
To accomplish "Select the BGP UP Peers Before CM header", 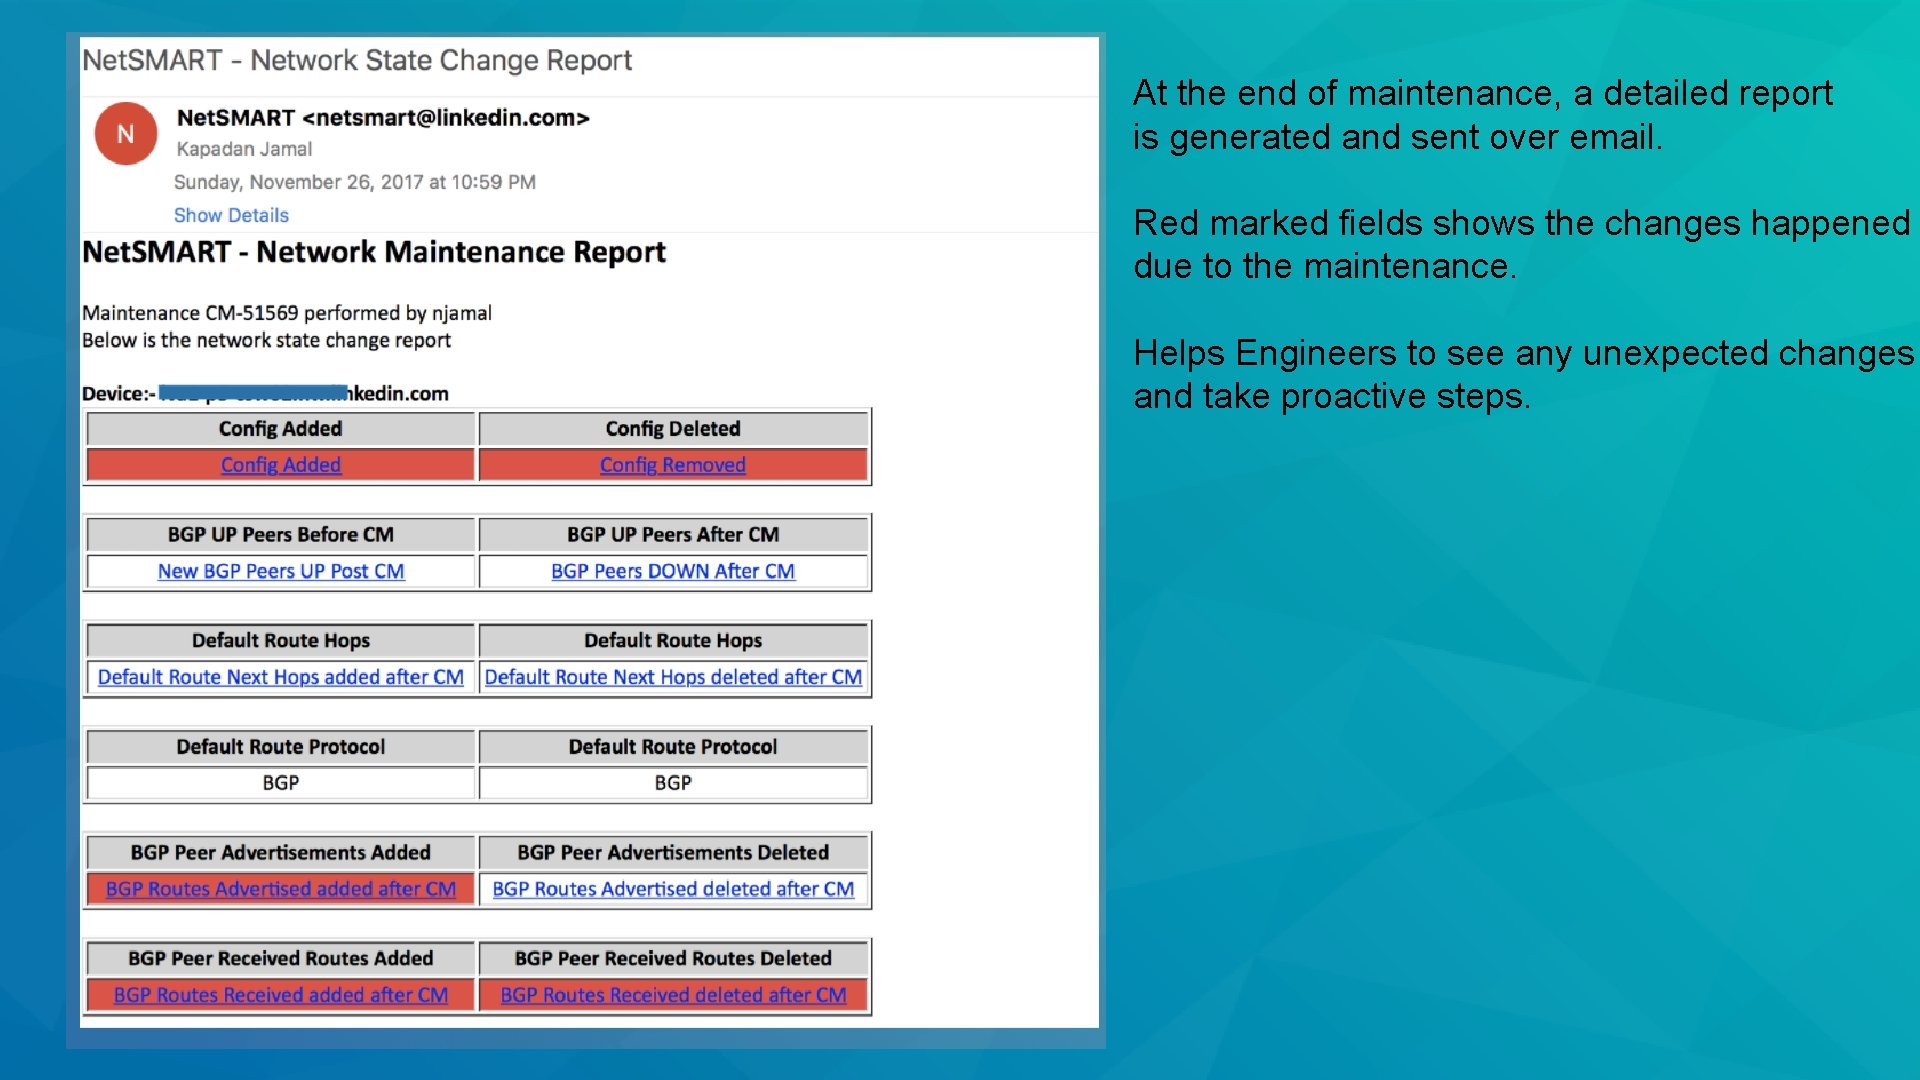I will pyautogui.click(x=280, y=534).
